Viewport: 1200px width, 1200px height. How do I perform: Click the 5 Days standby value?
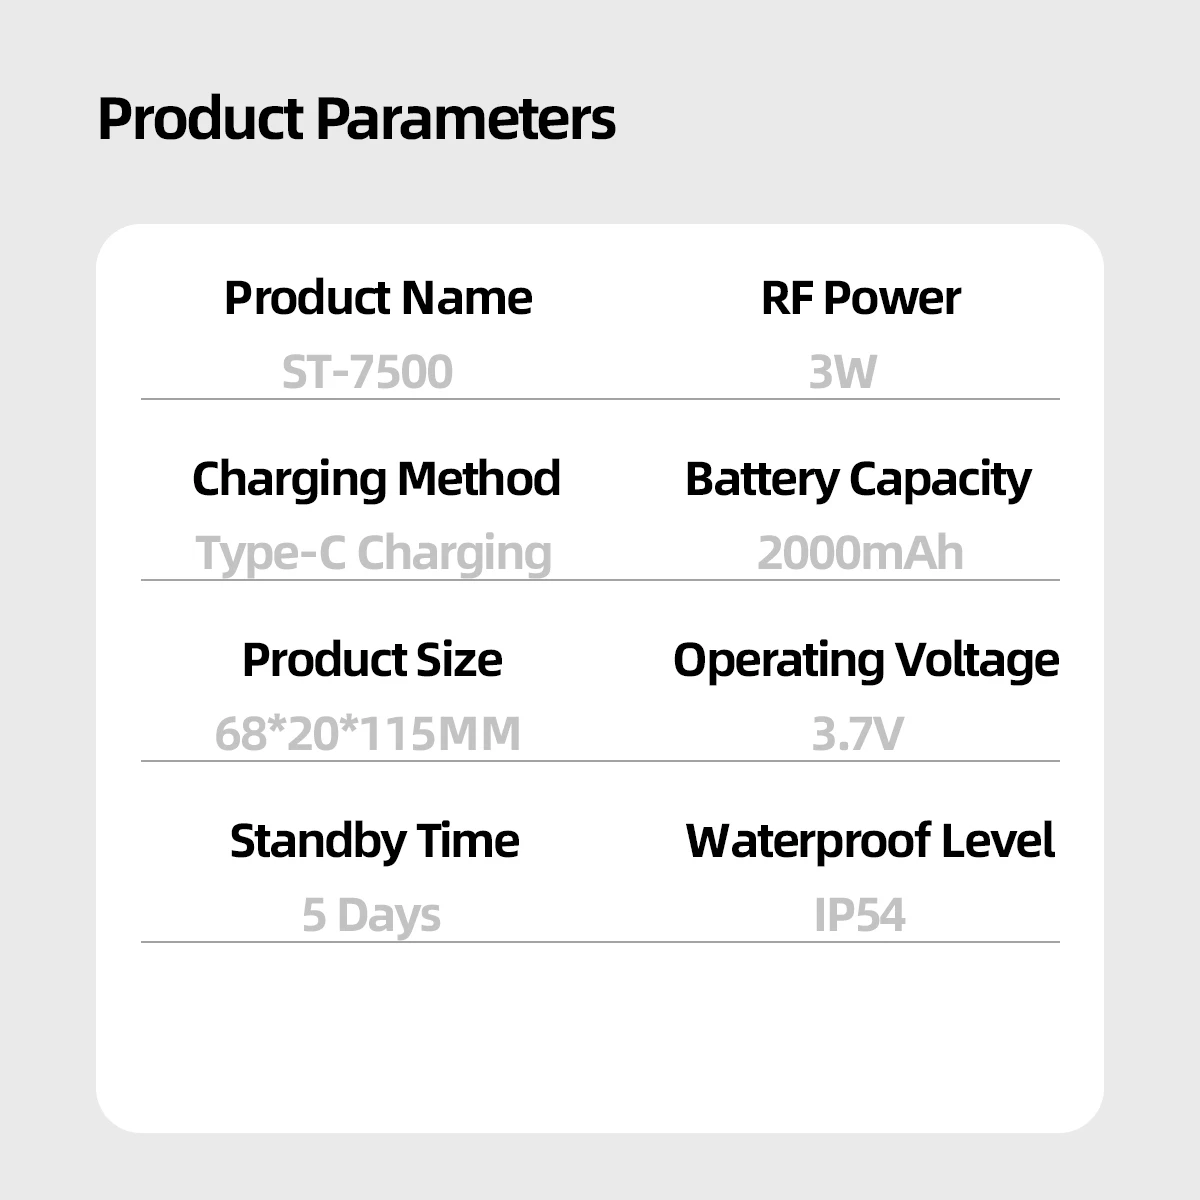371,915
